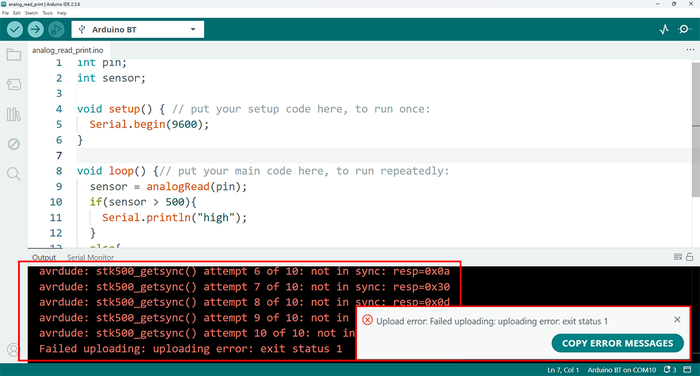
Task: Open the File menu
Action: tap(5, 13)
